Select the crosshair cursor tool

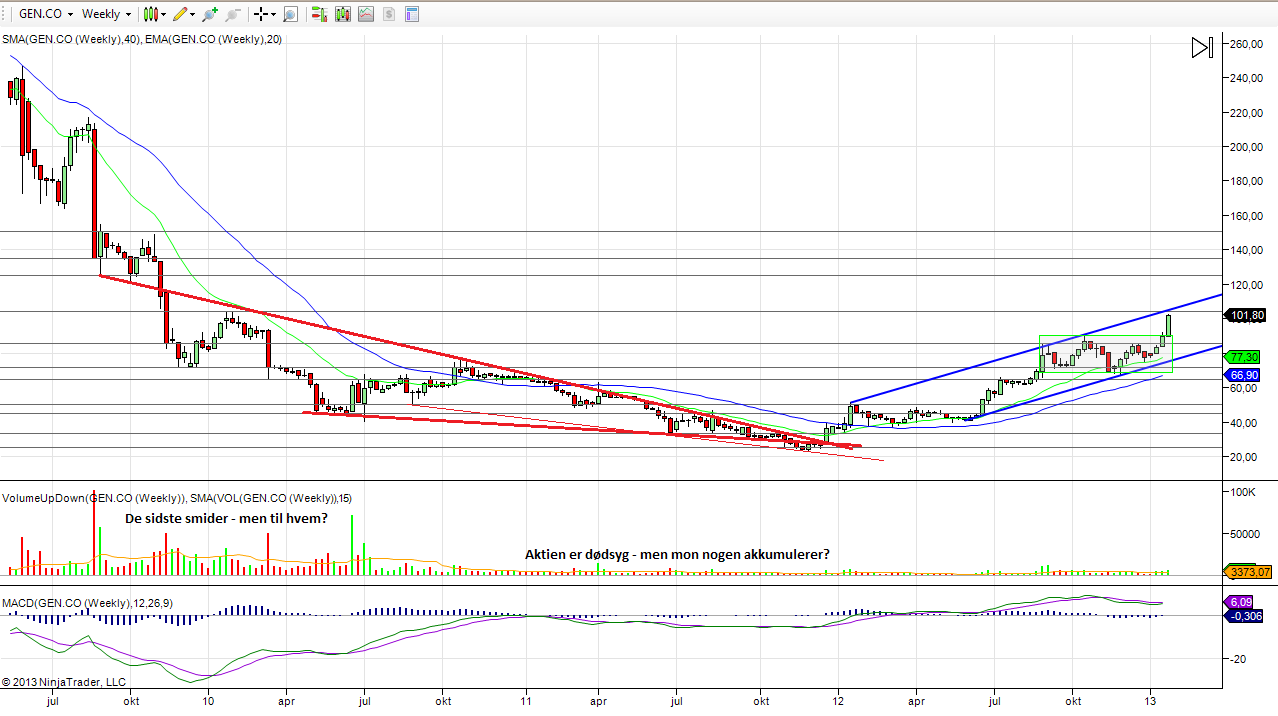(260, 14)
